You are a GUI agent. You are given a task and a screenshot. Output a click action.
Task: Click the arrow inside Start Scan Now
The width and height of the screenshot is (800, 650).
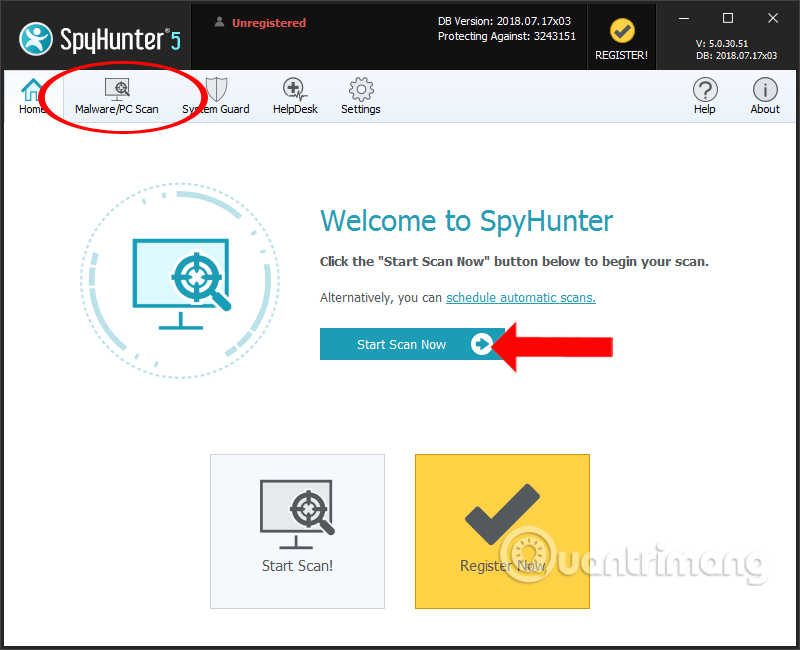point(483,344)
